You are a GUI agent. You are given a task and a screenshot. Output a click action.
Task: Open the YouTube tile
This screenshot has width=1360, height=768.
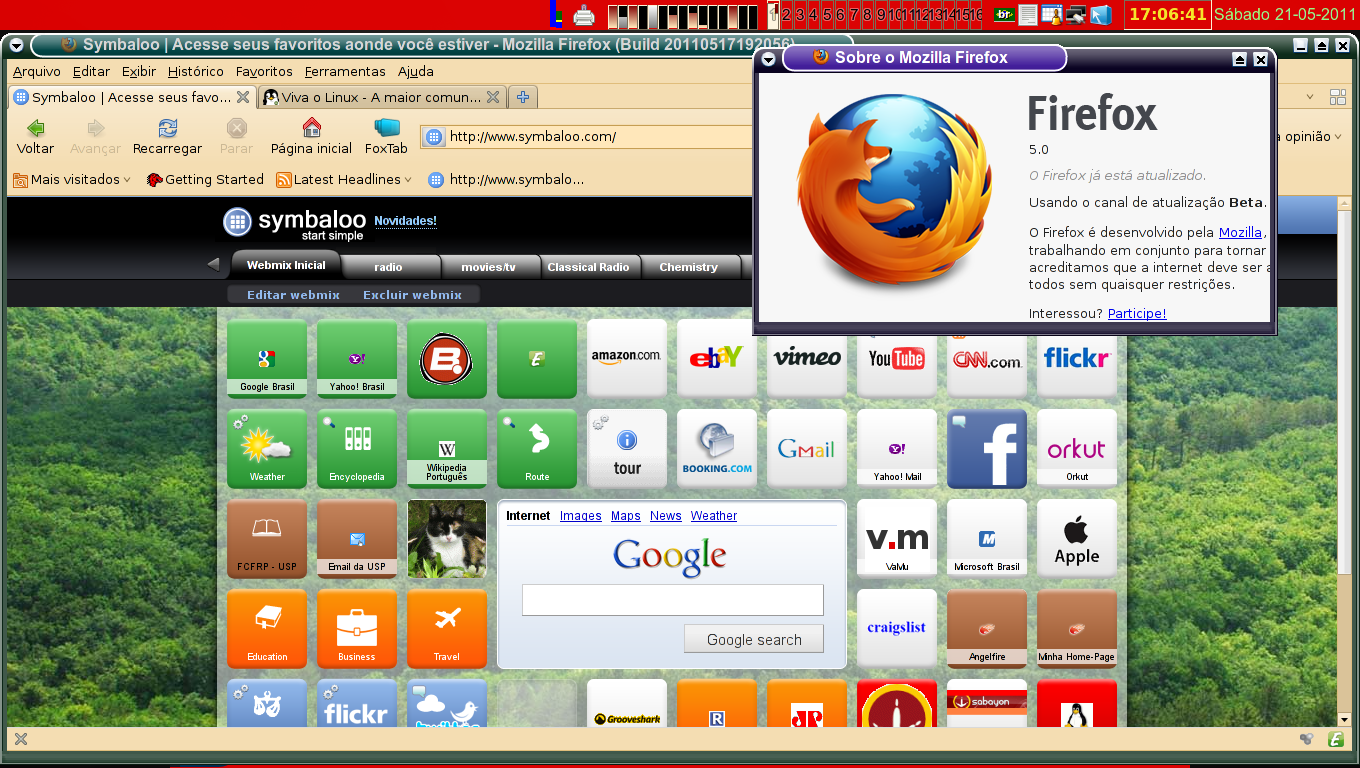coord(897,359)
